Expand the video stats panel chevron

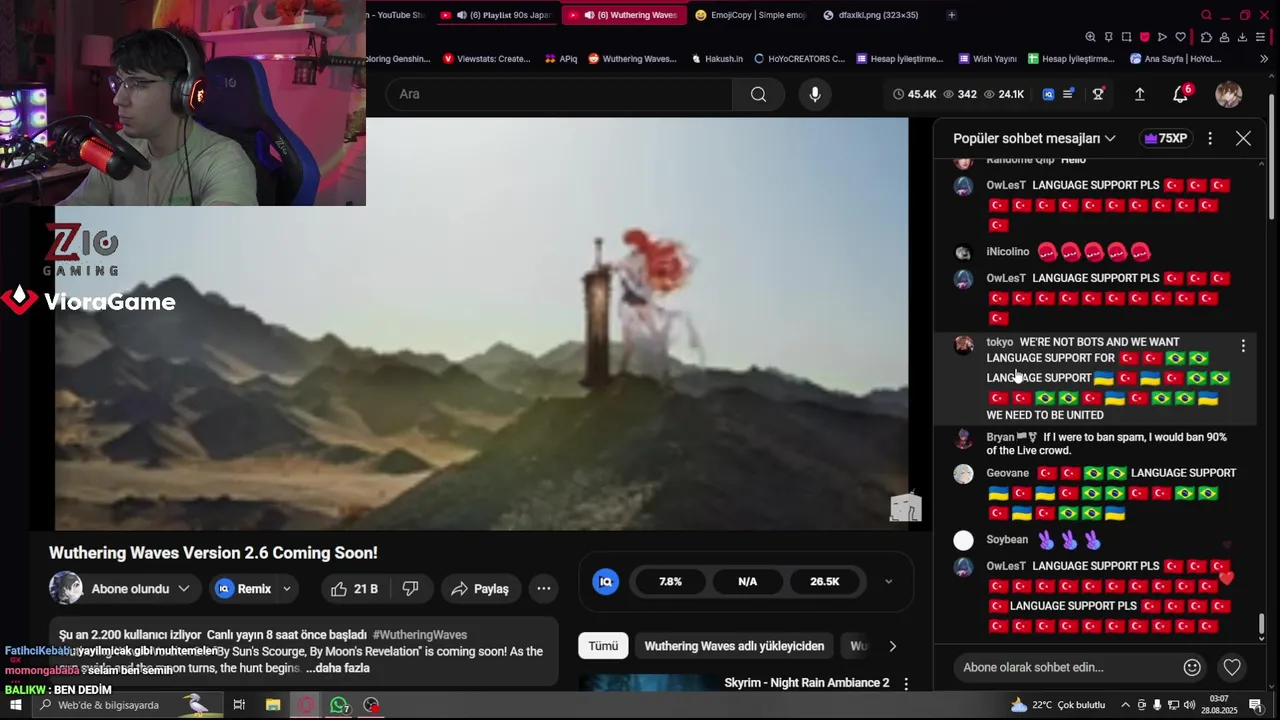[x=888, y=581]
